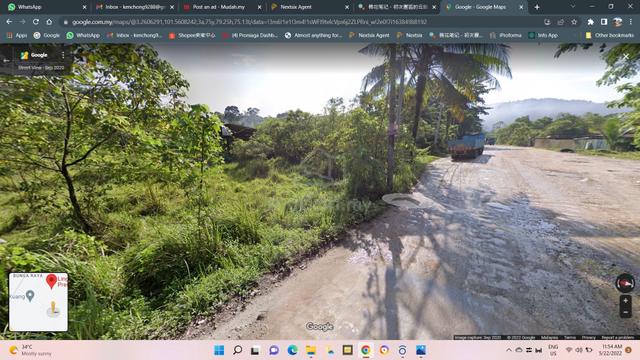This screenshot has width=640, height=360.
Task: Click Report a problem link
Action: pos(618,338)
